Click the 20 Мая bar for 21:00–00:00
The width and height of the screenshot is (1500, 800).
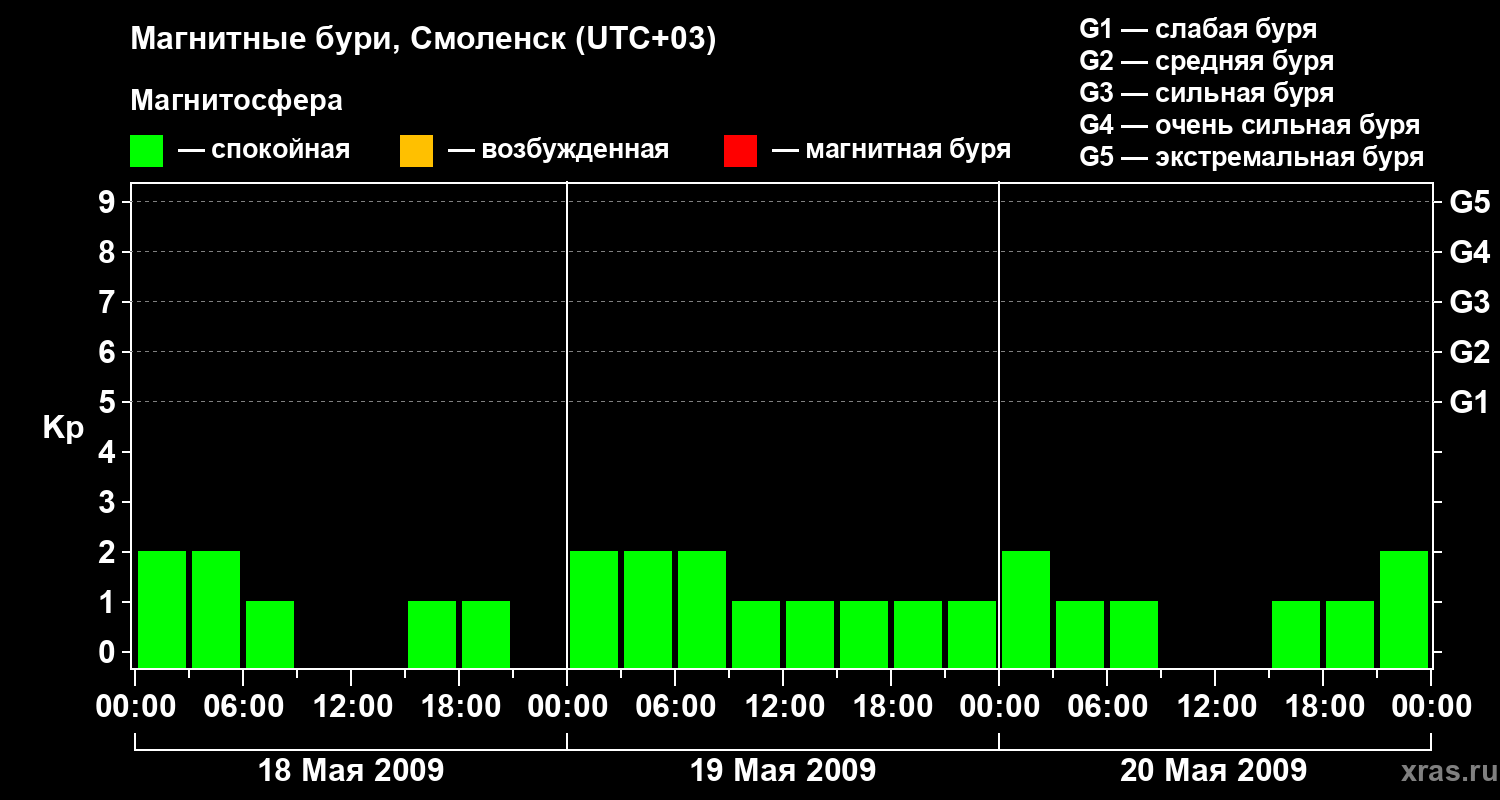tap(1404, 609)
